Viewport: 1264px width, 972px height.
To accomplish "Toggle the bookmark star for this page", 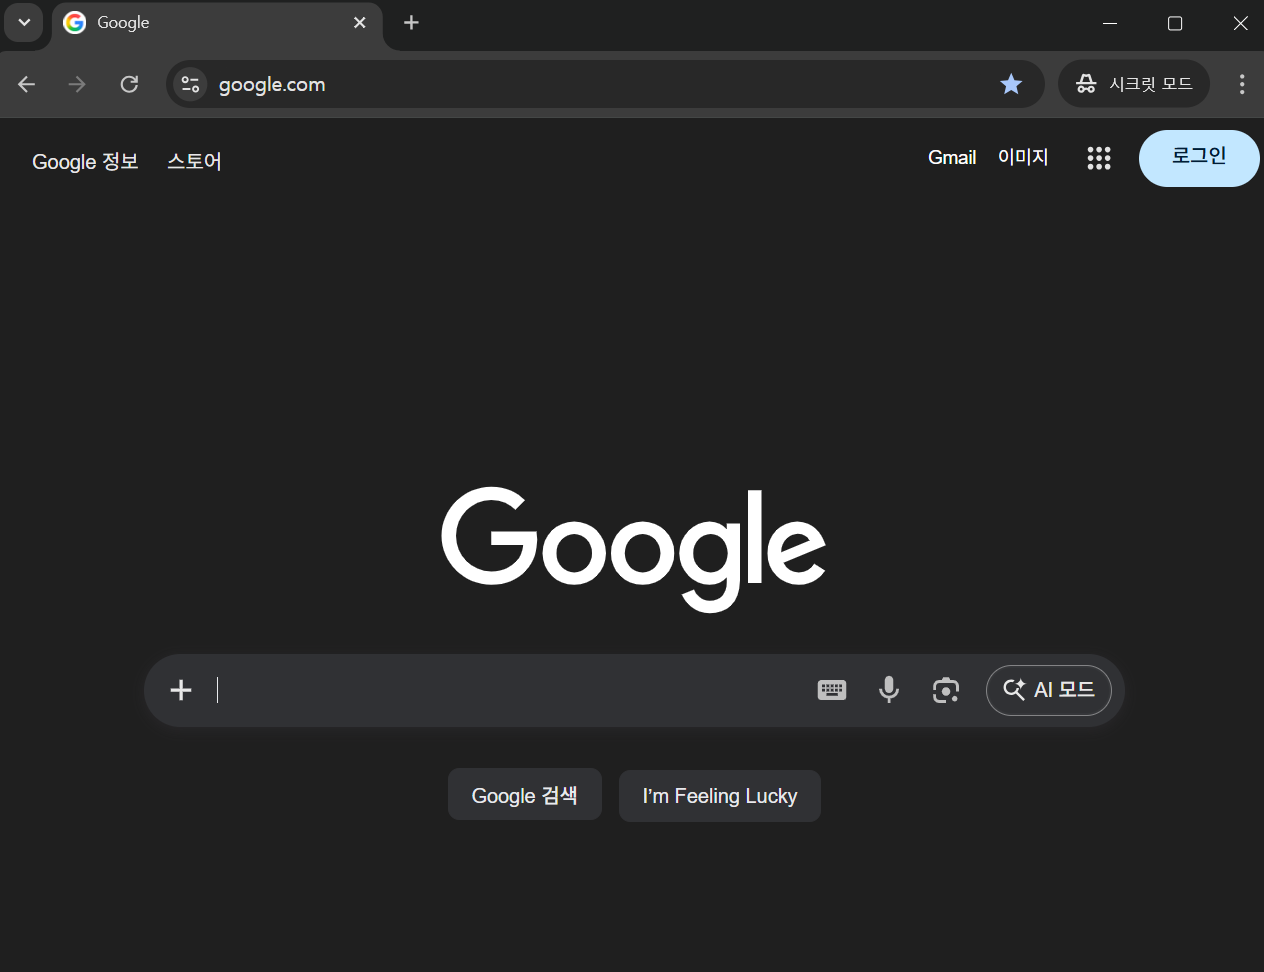I will click(1011, 84).
